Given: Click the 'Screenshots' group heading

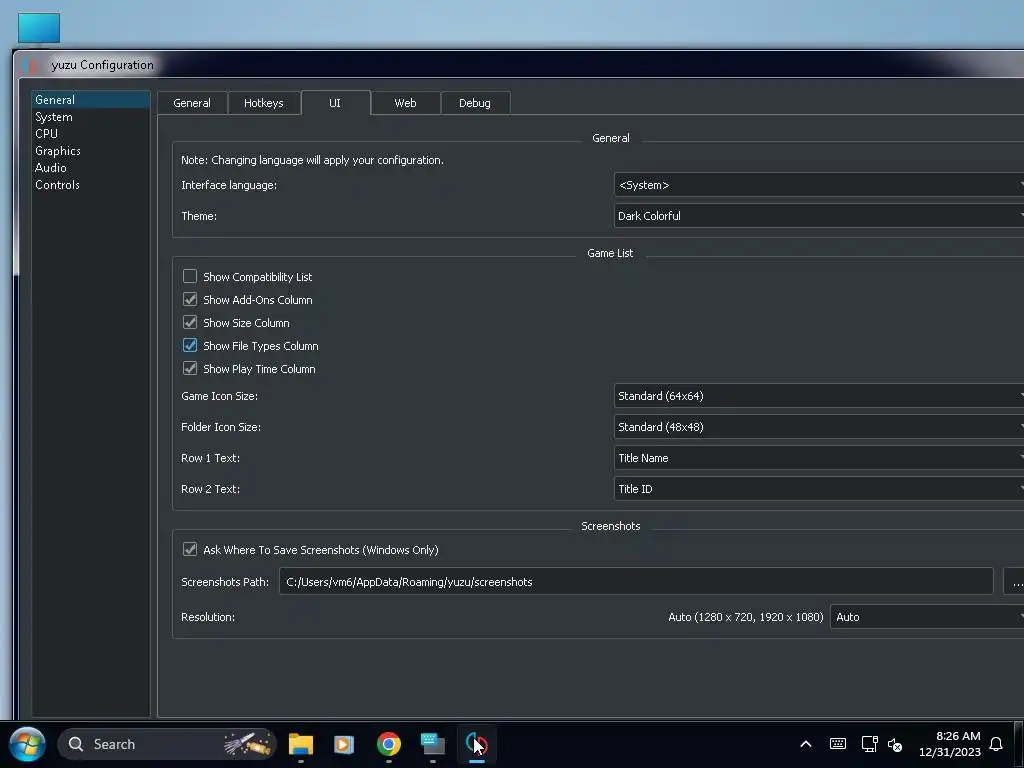Looking at the screenshot, I should pos(611,526).
